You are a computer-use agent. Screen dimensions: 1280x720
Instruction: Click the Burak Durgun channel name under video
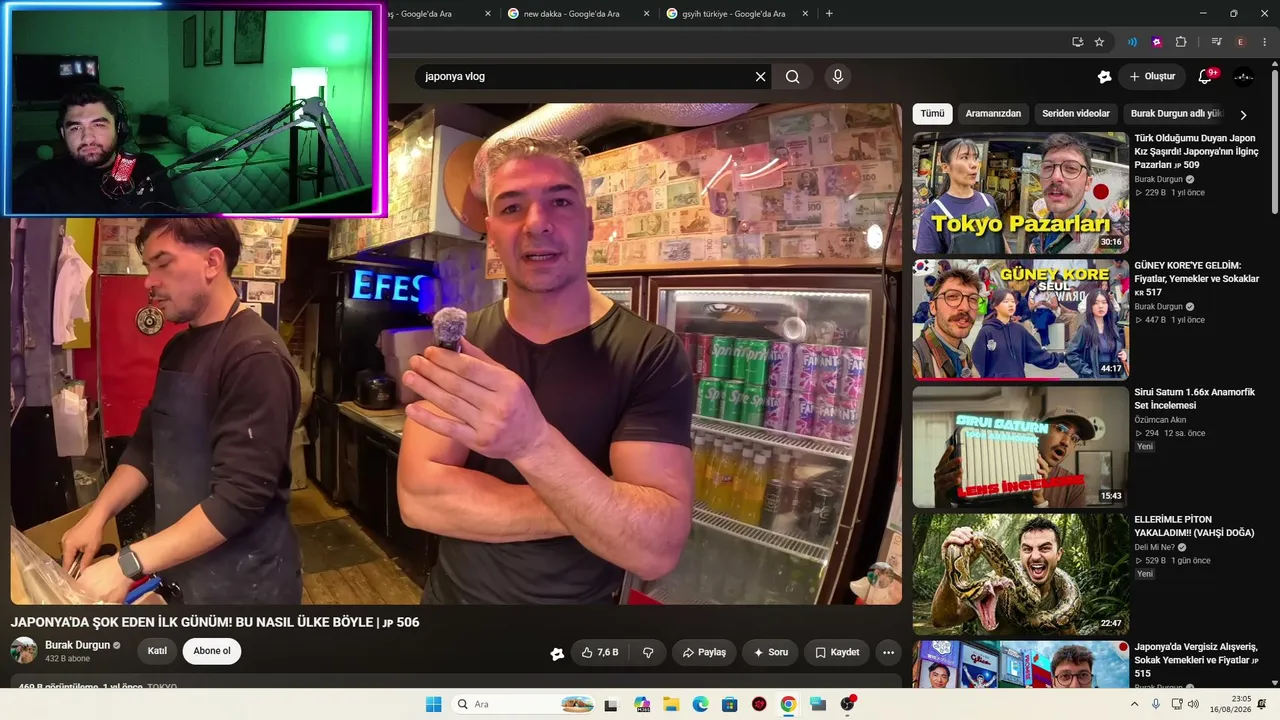[77, 645]
